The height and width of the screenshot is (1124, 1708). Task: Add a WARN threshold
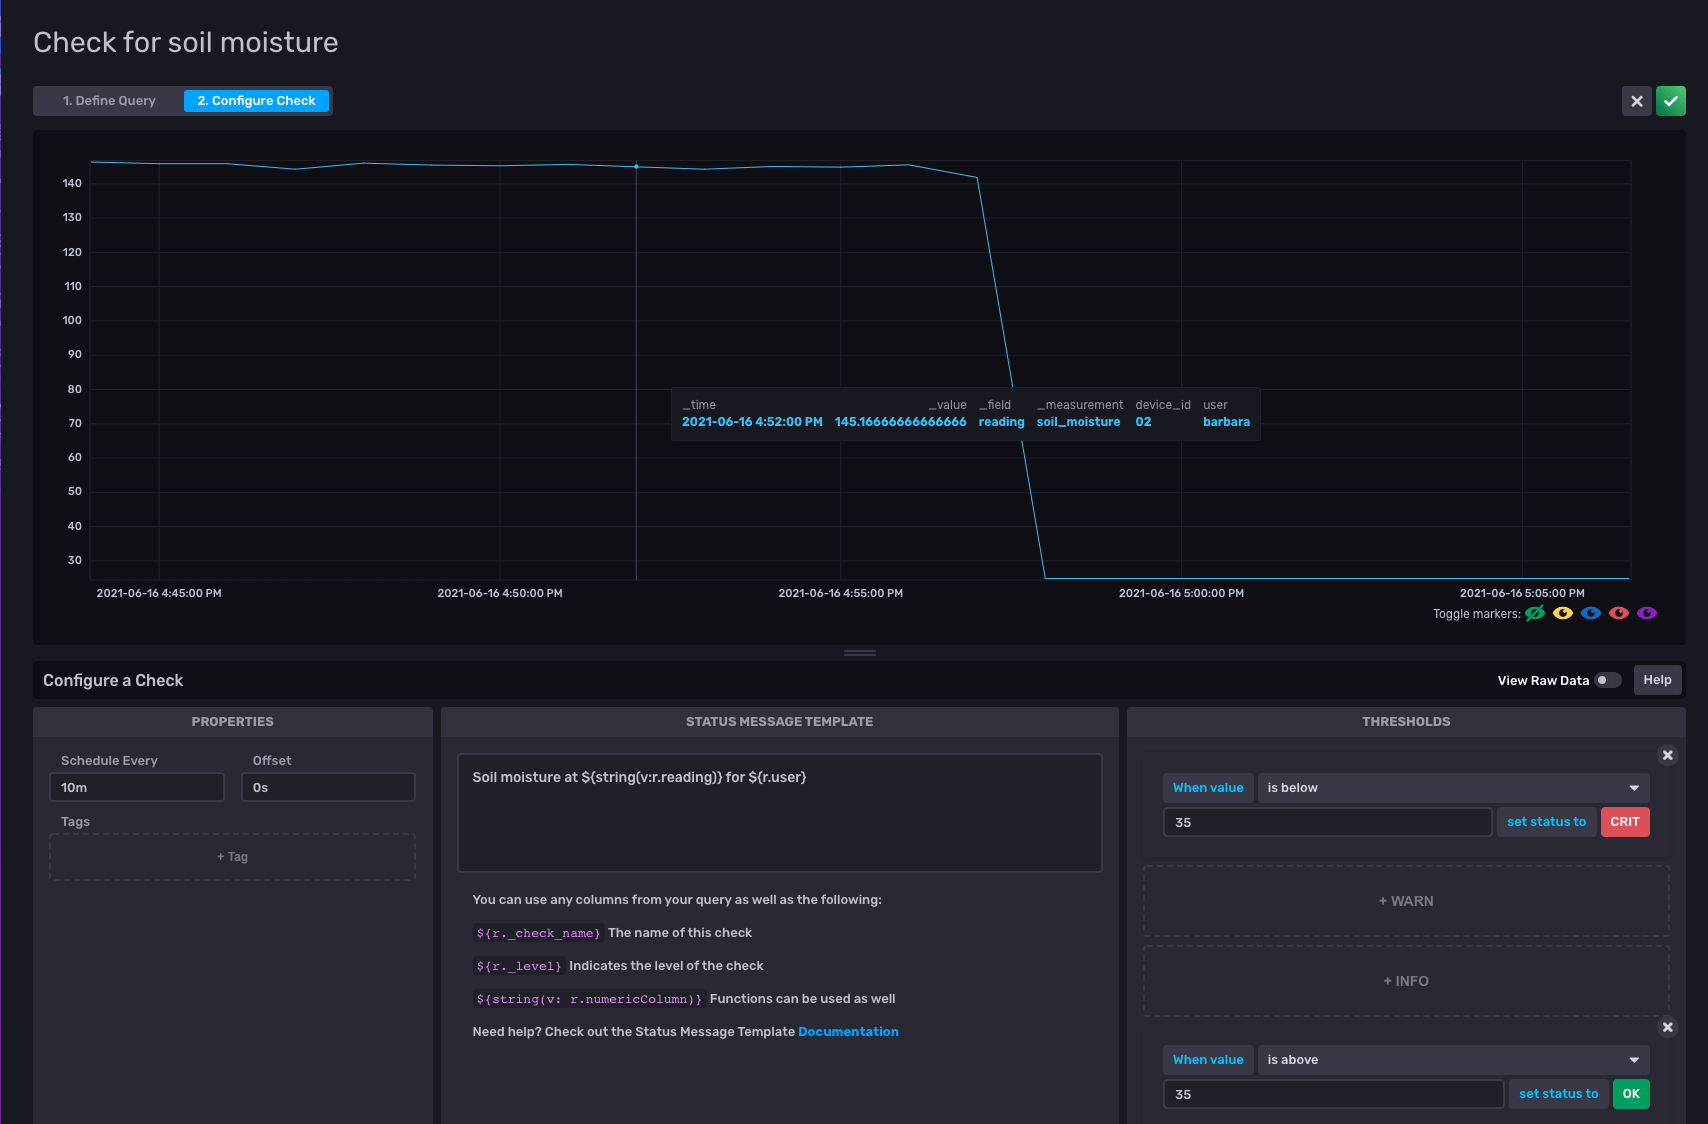[x=1405, y=901]
